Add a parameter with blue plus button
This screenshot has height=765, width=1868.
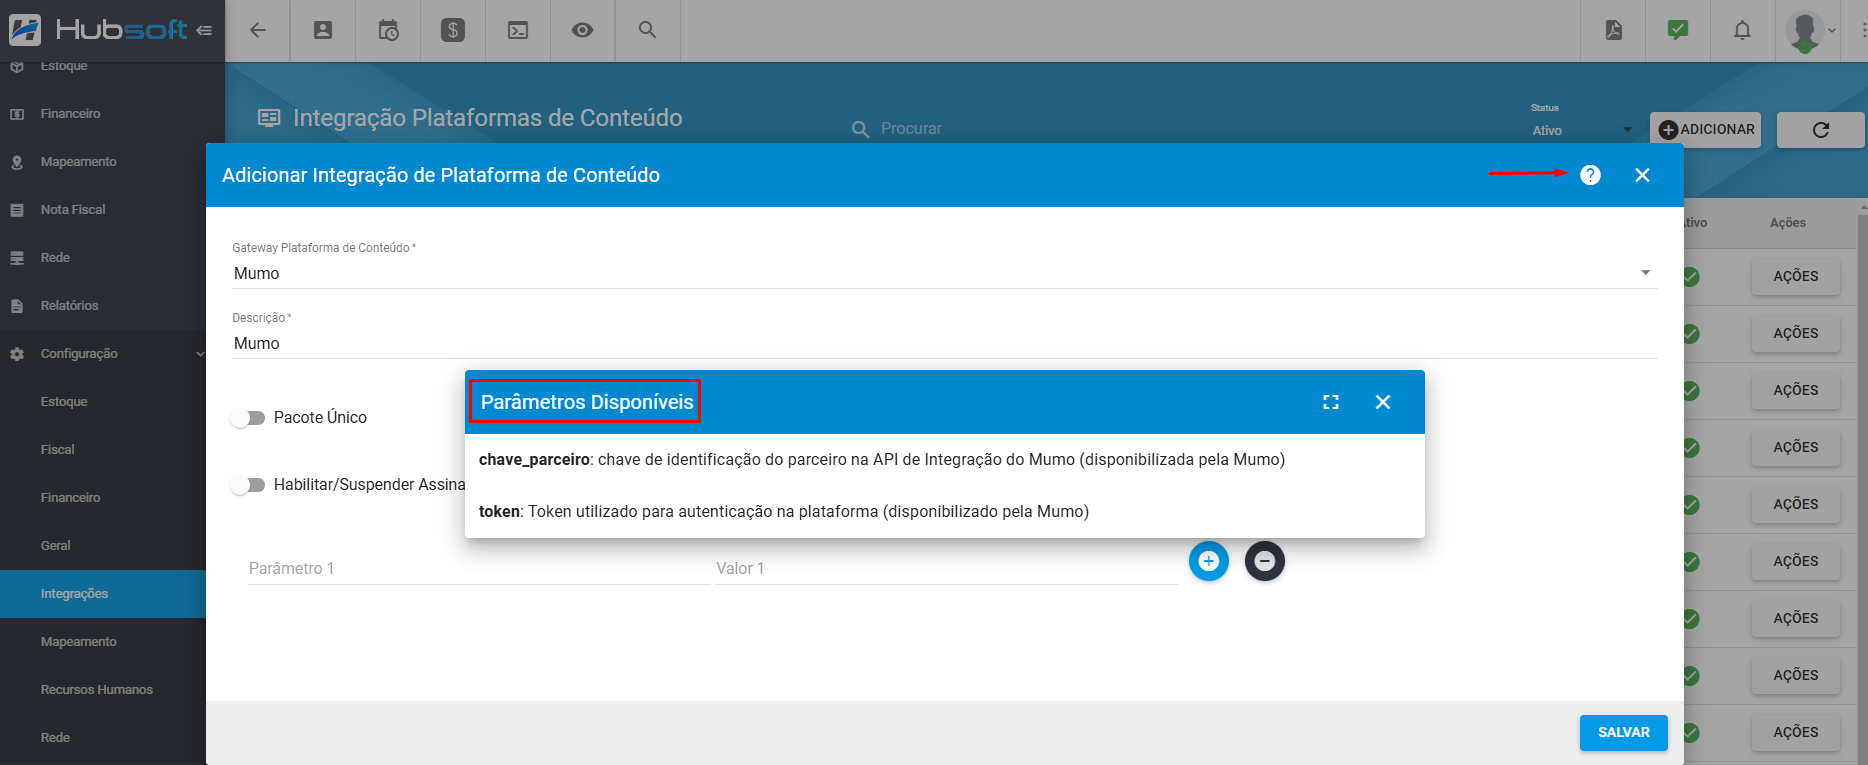point(1209,561)
